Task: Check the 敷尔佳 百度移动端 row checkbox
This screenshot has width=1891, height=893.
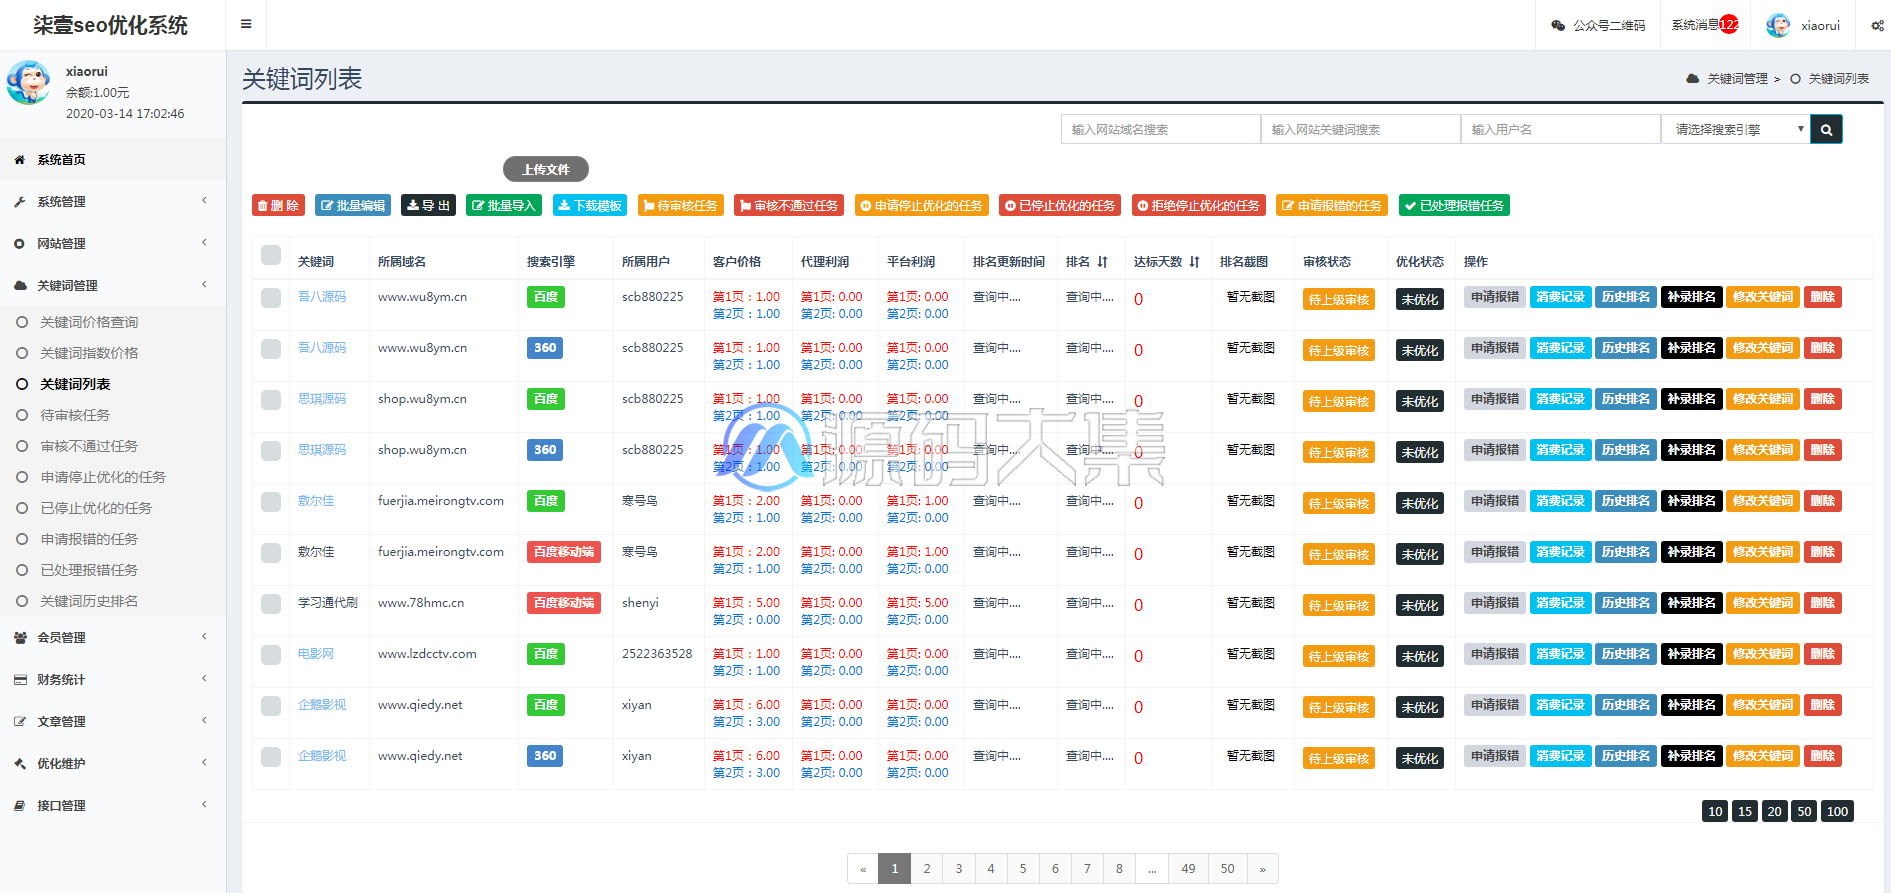Action: [271, 553]
